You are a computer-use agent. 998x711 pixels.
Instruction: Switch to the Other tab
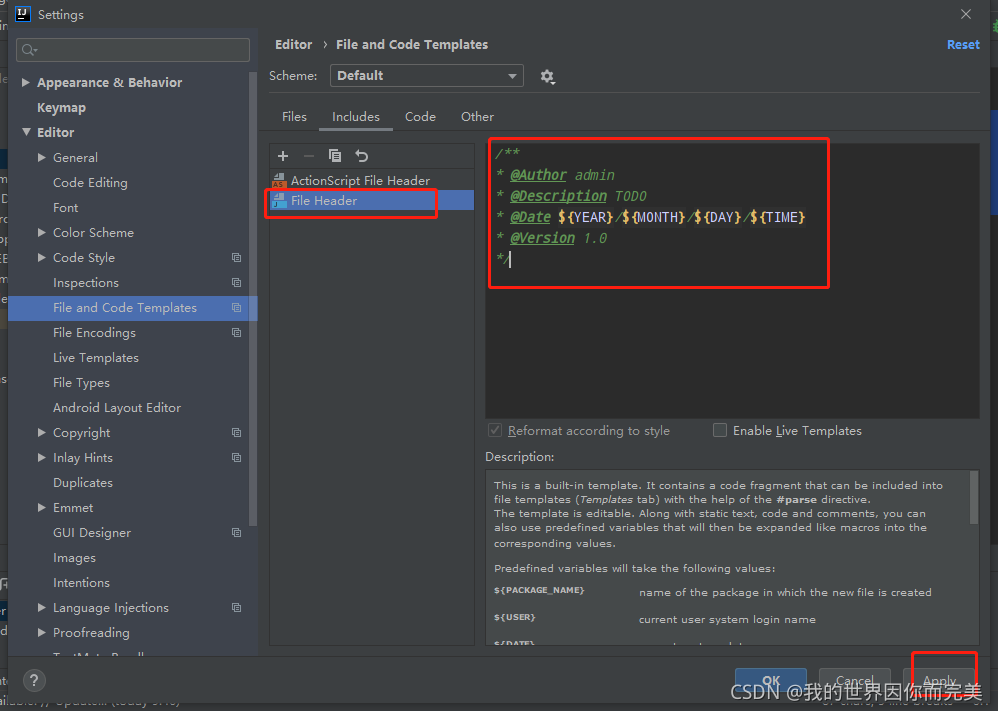477,116
